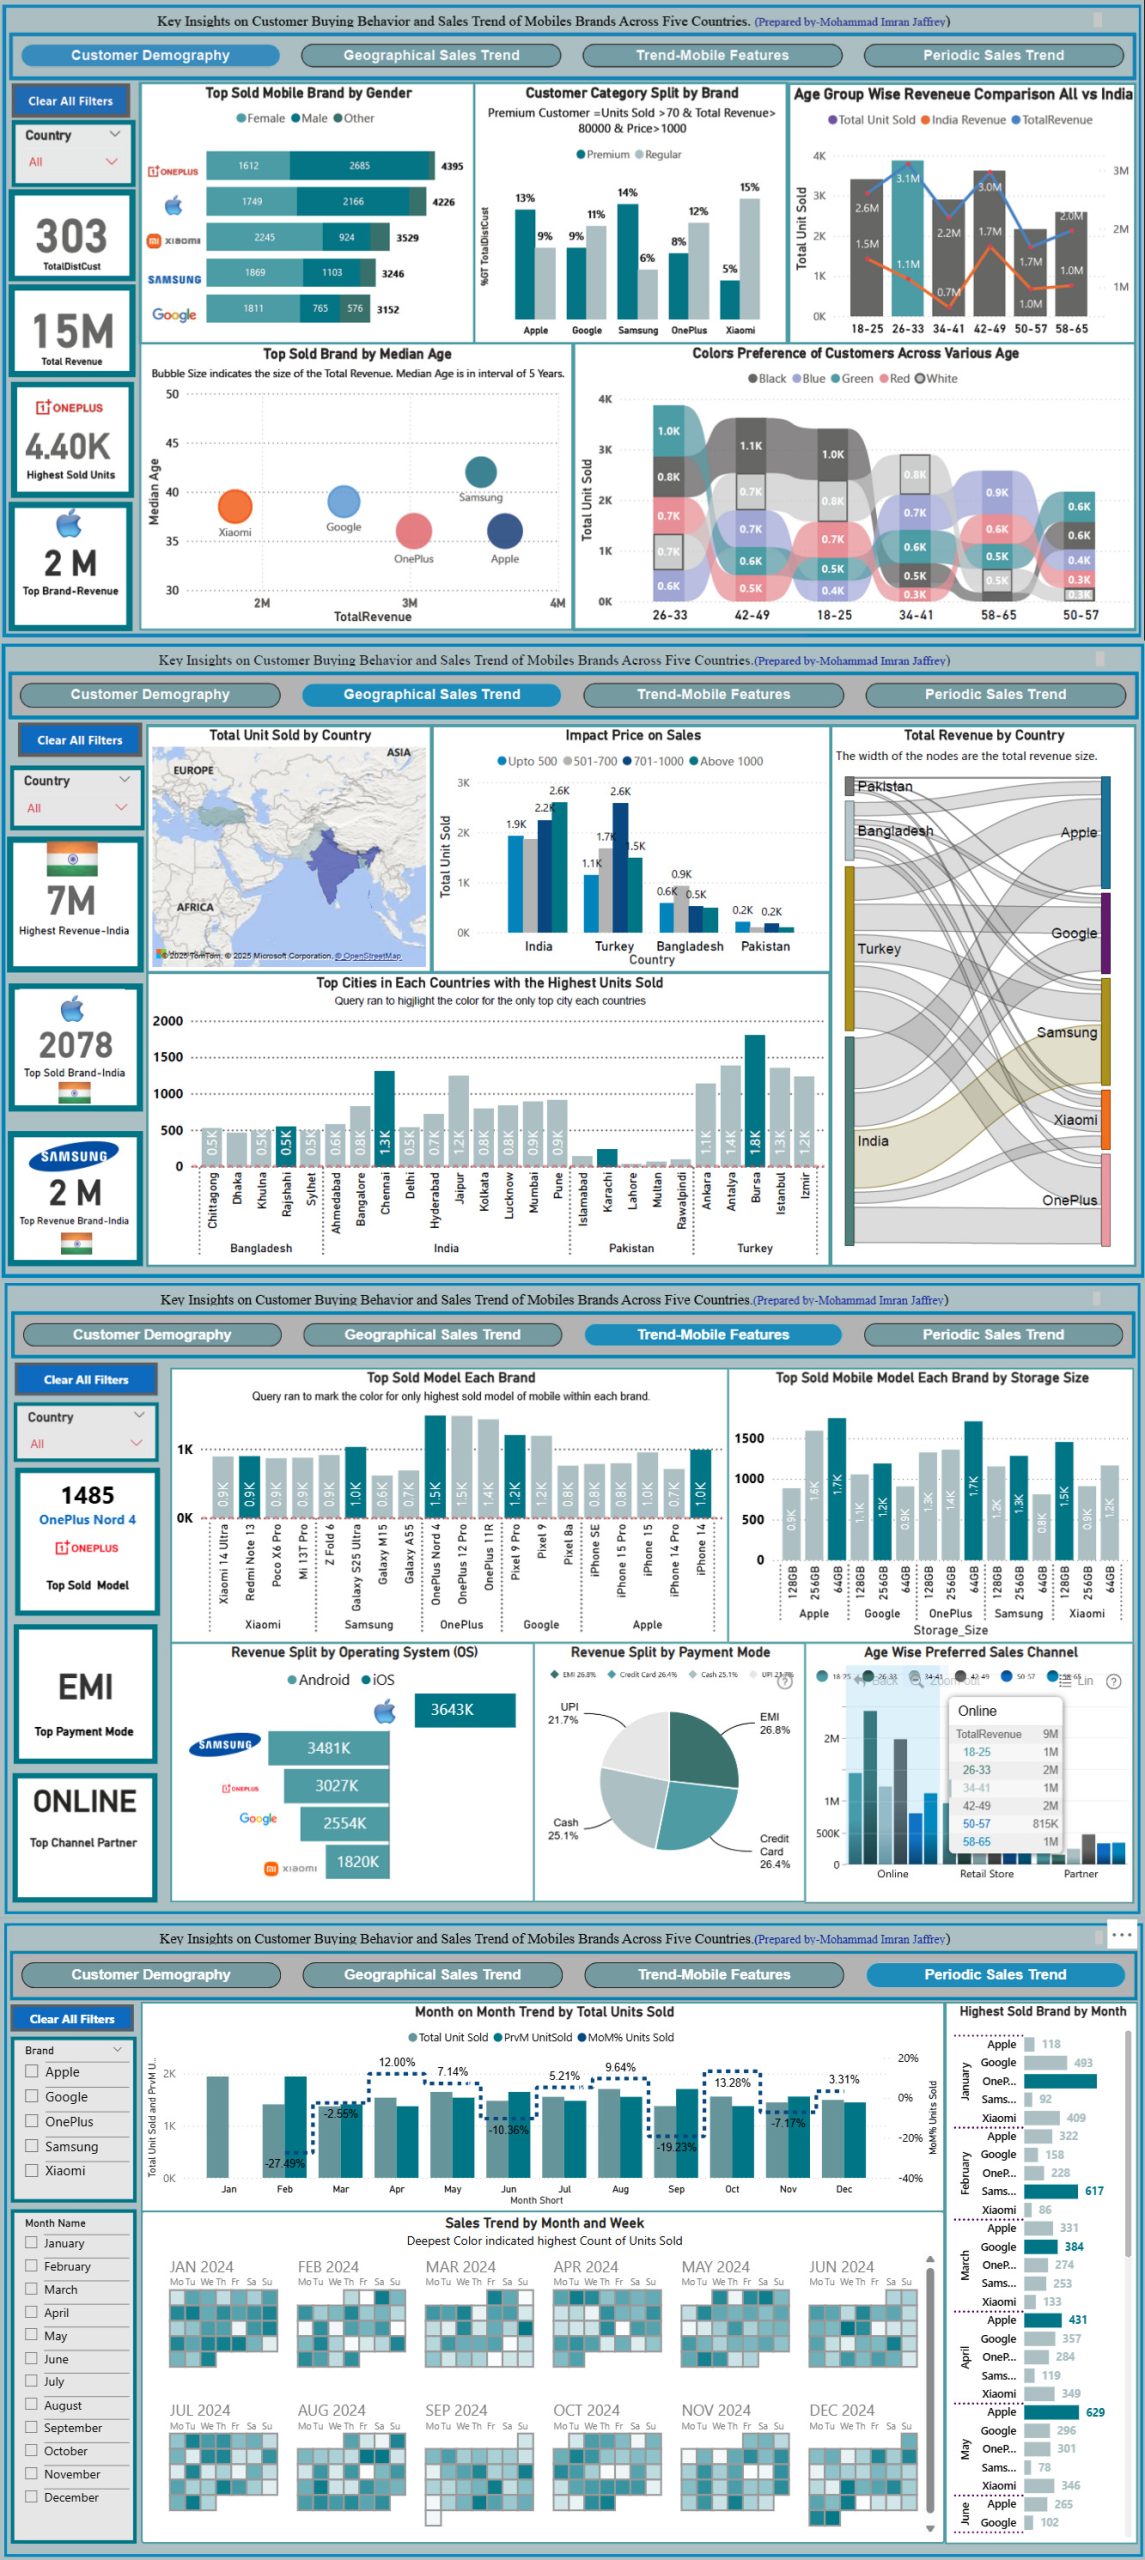Open Customer Demography tab on Periodic Sales Trend page
This screenshot has width=1145, height=2560.
click(151, 1974)
